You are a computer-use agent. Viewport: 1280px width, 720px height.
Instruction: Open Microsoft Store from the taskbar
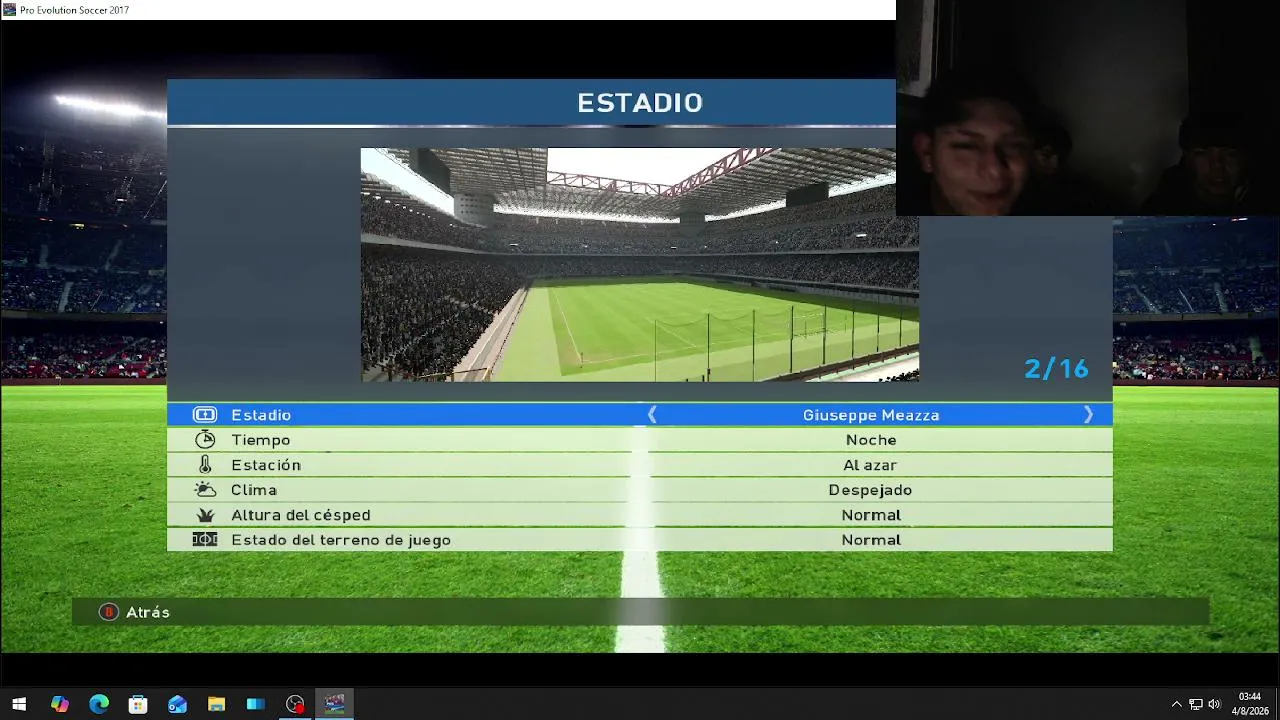coord(138,704)
